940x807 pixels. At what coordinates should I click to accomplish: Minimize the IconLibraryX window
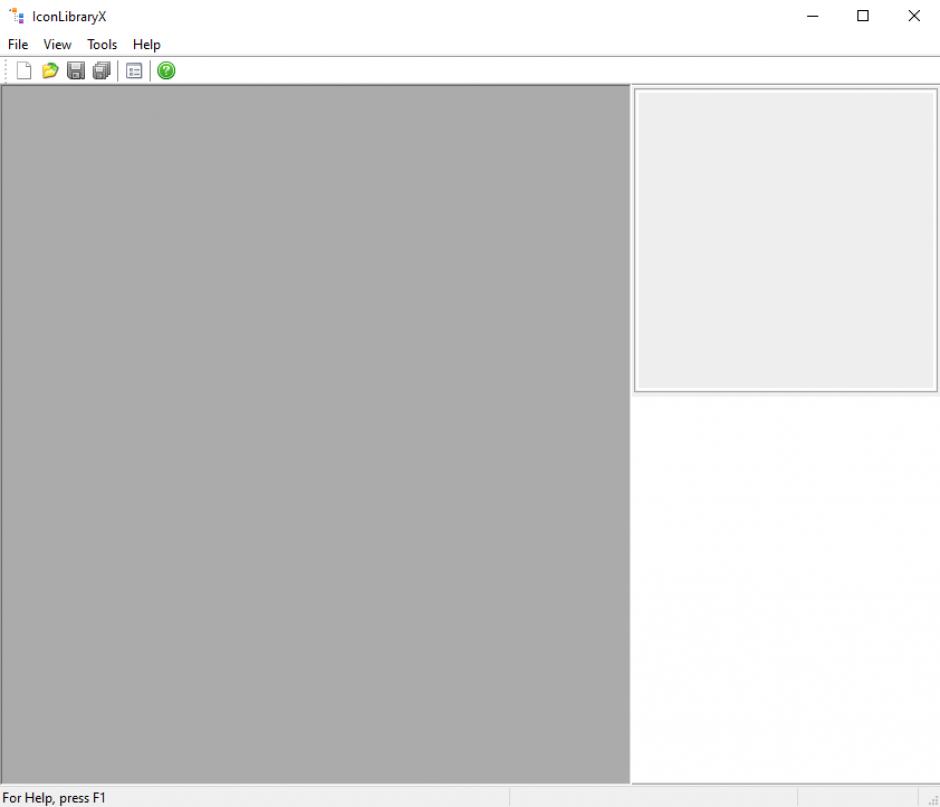coord(812,16)
